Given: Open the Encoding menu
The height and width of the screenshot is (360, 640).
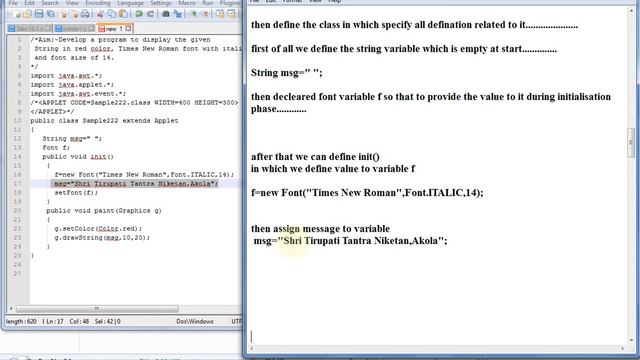Looking at the screenshot, I should [x=98, y=3].
